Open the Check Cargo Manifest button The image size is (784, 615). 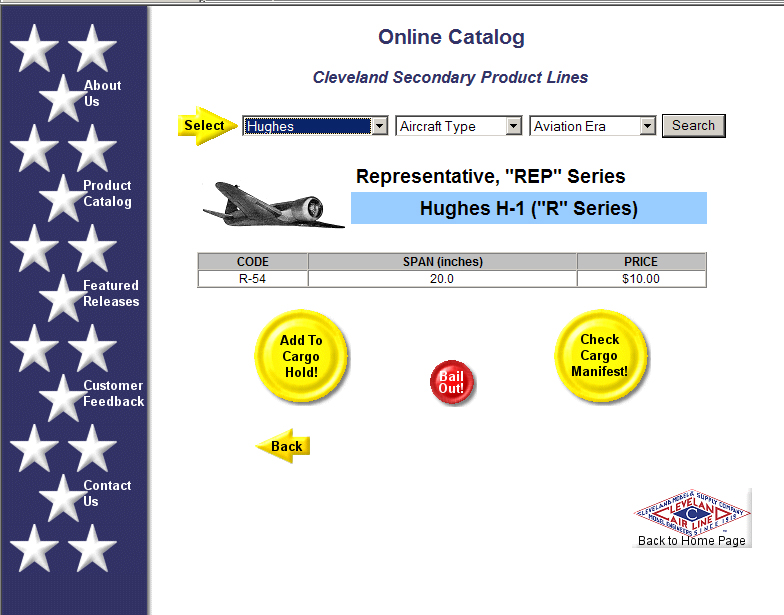600,356
